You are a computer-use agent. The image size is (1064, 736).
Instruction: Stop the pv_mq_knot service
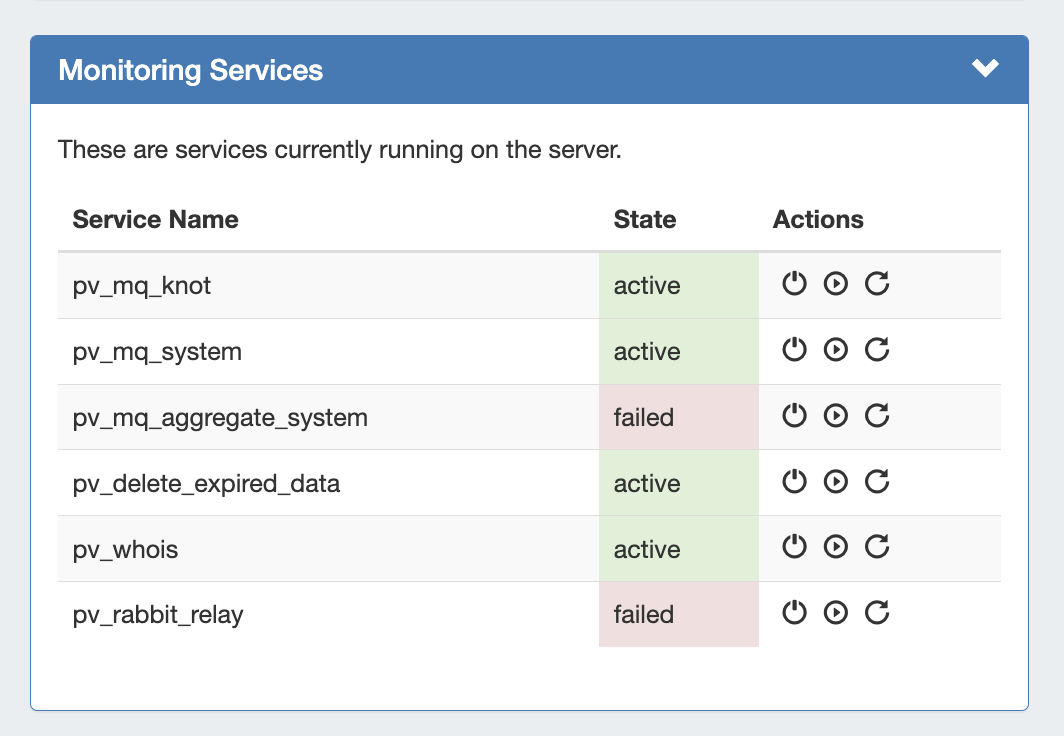[x=794, y=284]
